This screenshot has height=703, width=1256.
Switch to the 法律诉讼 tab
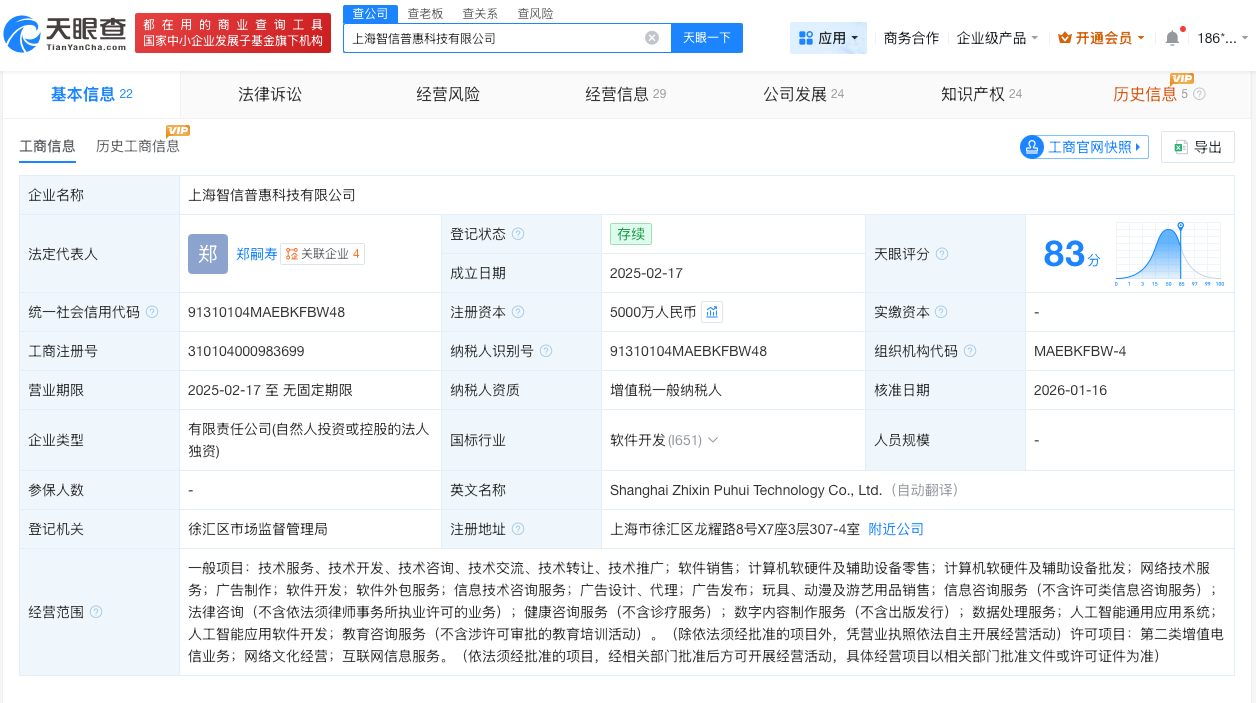(270, 93)
